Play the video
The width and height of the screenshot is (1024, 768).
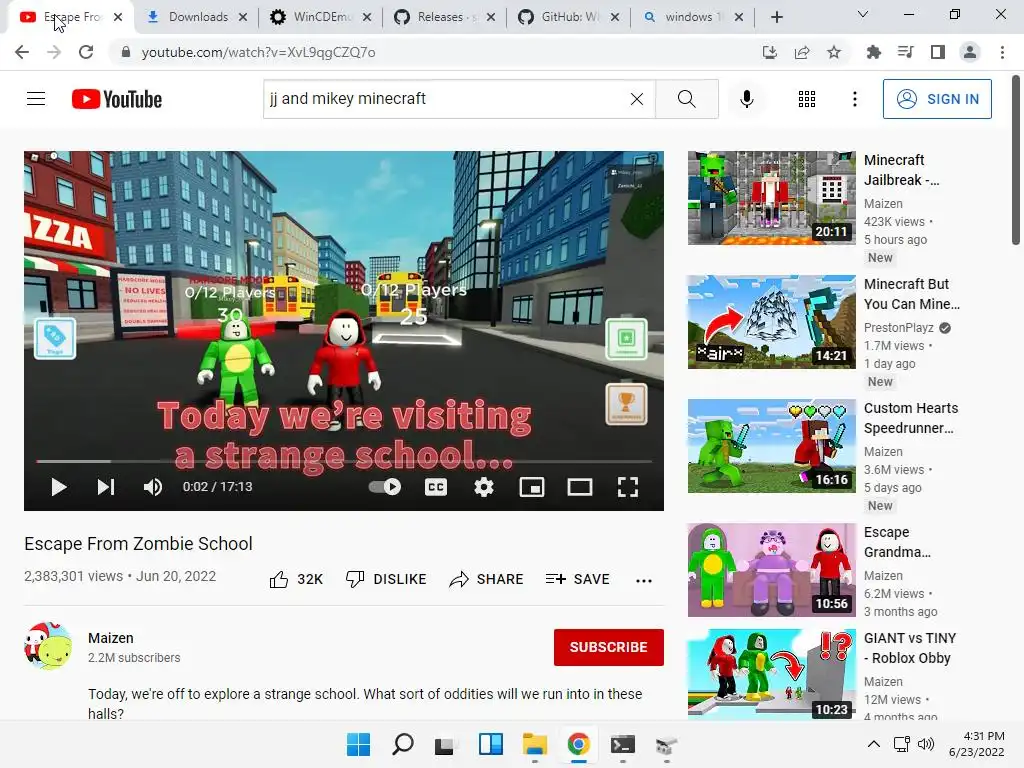(x=59, y=487)
